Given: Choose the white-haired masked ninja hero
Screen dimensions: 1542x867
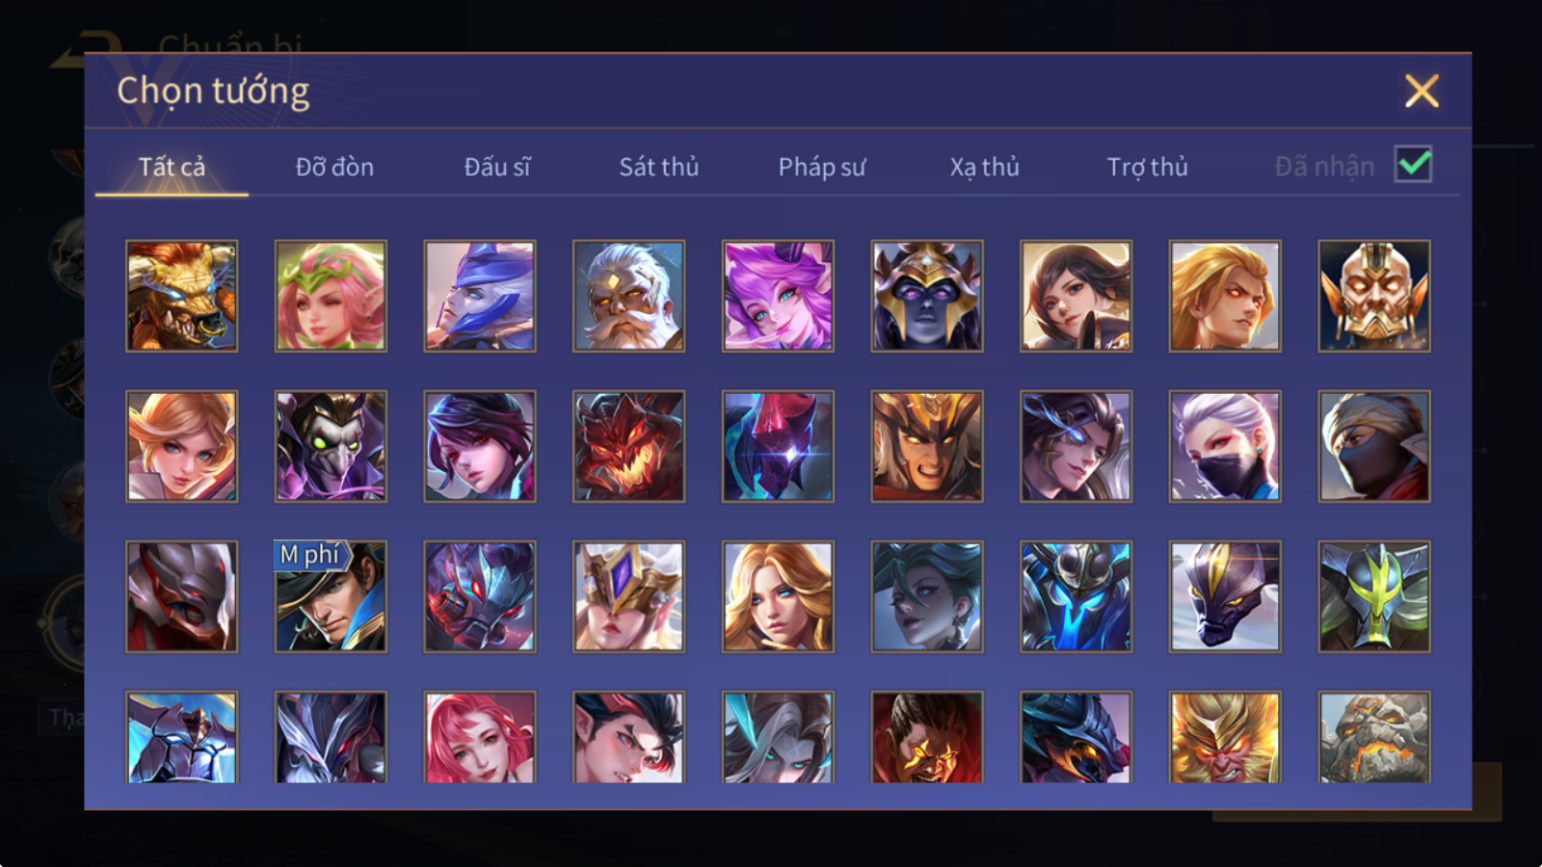Looking at the screenshot, I should (1225, 446).
